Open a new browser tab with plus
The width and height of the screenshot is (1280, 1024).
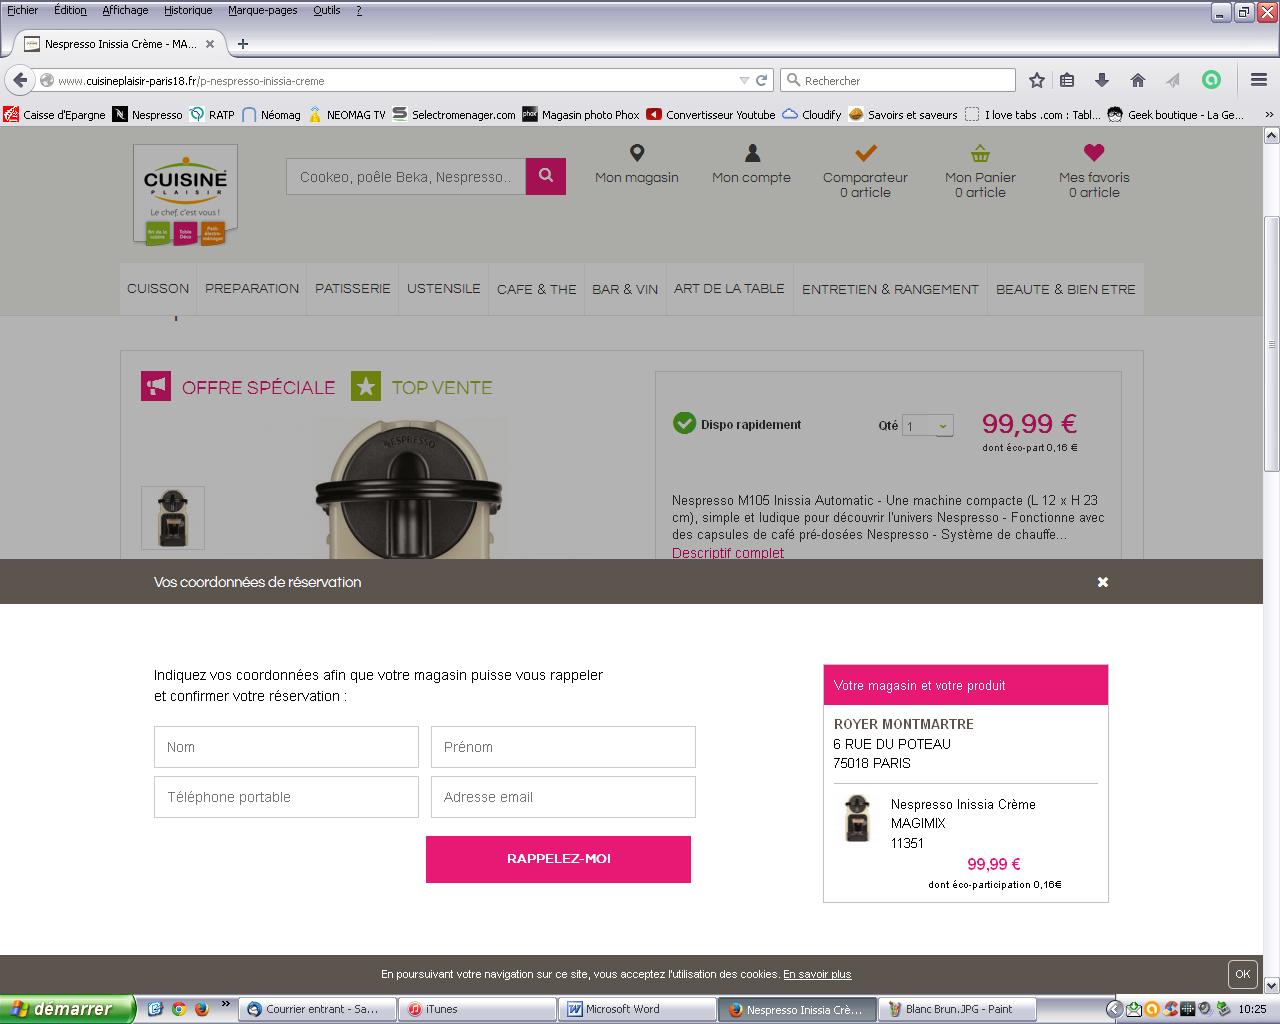pos(243,44)
